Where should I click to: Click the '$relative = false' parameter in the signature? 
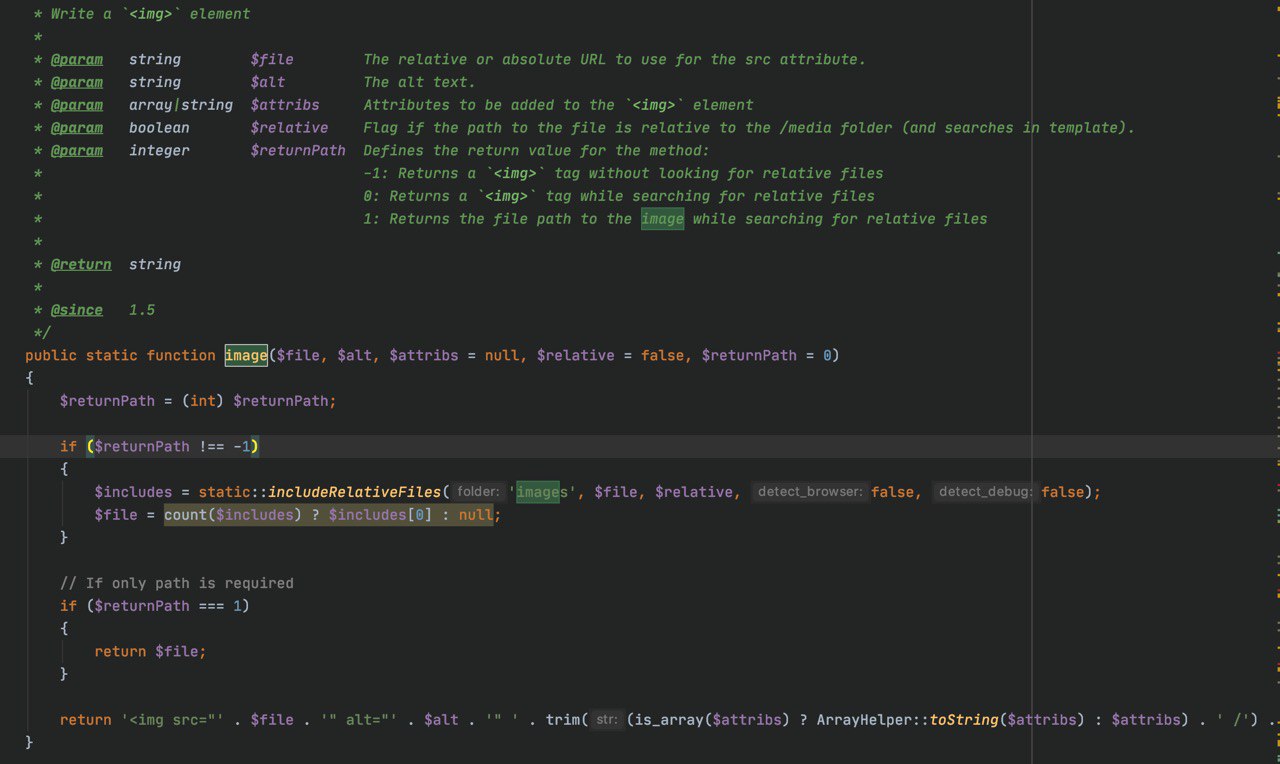coord(611,355)
